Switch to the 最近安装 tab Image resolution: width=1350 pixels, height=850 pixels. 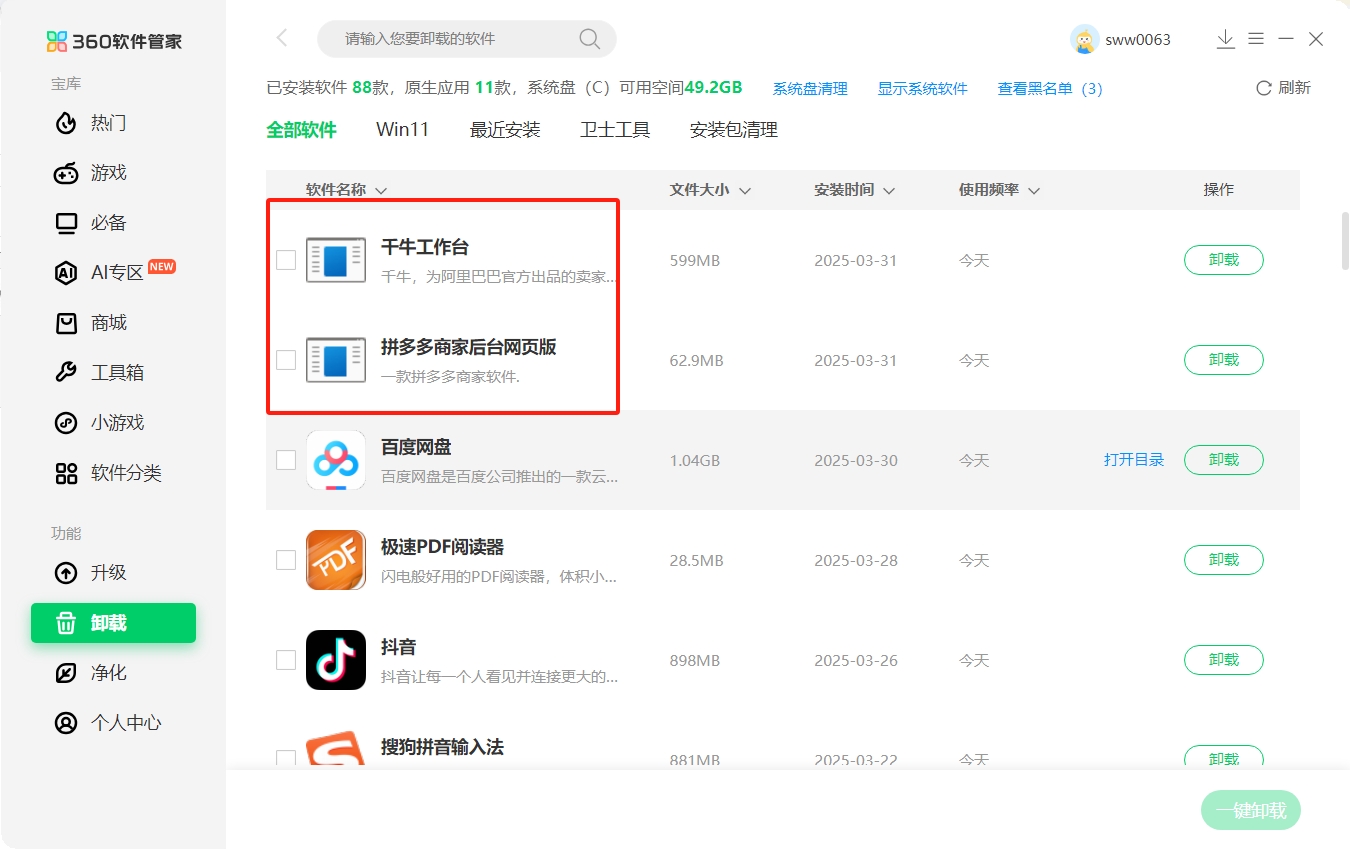point(505,130)
